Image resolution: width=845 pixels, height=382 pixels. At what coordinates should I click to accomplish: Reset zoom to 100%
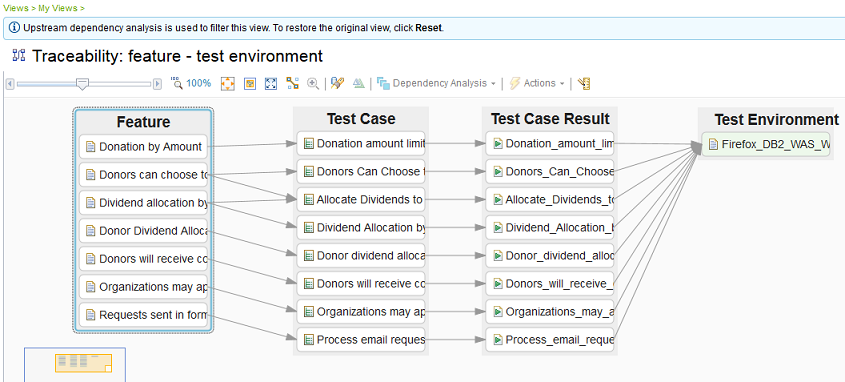pos(191,84)
